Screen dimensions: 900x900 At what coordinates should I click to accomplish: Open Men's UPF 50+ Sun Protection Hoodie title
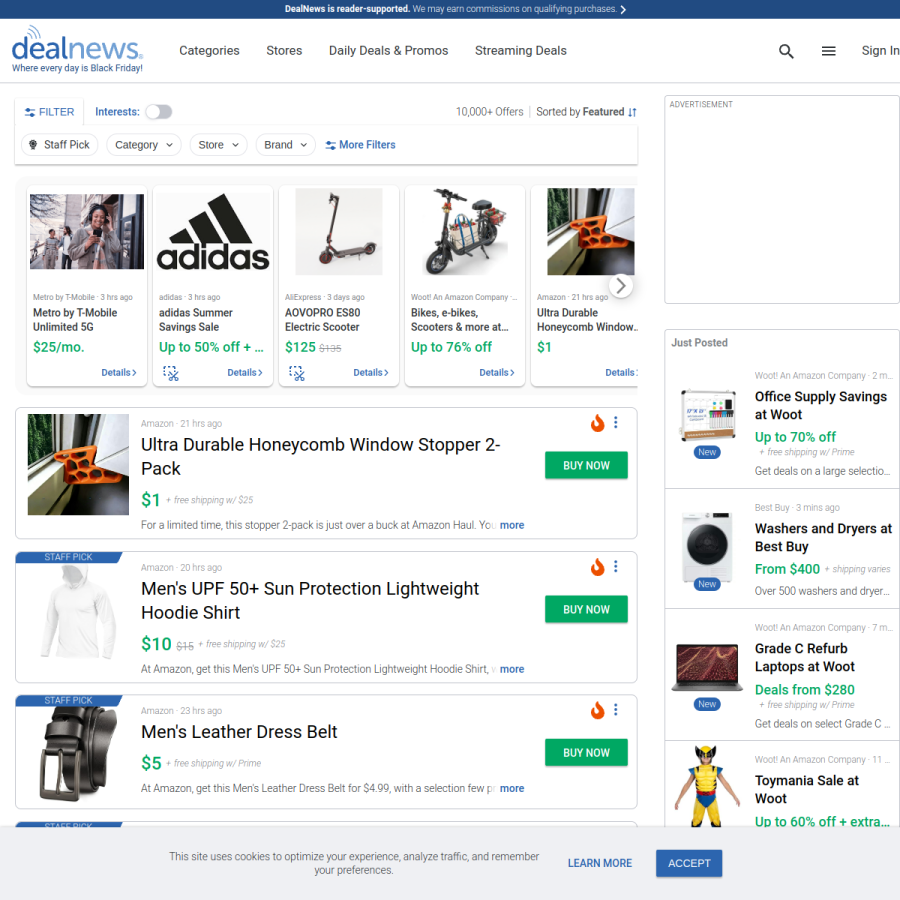point(310,601)
